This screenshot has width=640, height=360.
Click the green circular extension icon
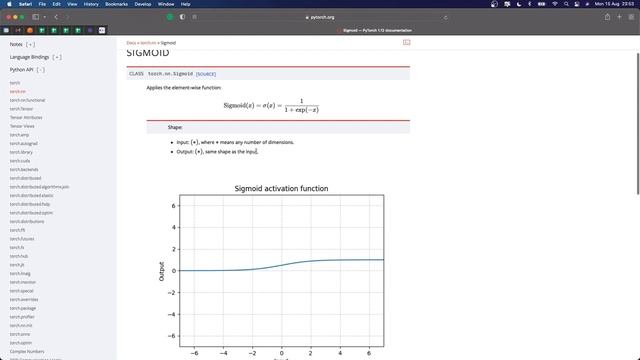pyautogui.click(x=170, y=17)
